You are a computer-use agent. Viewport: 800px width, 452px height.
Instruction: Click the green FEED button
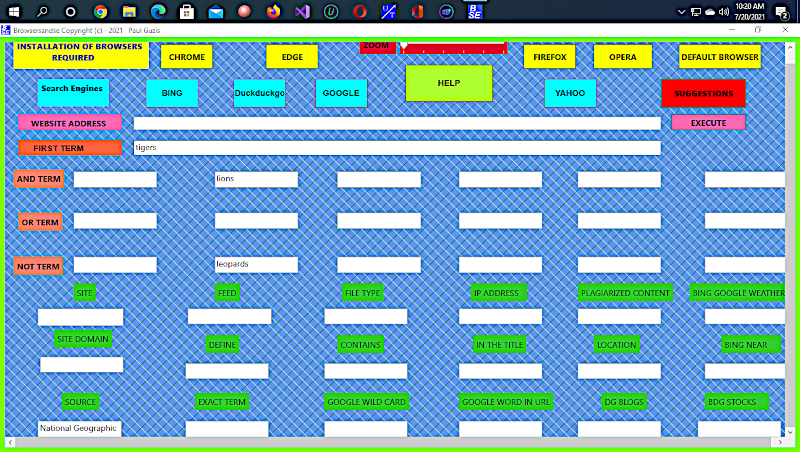pyautogui.click(x=227, y=293)
